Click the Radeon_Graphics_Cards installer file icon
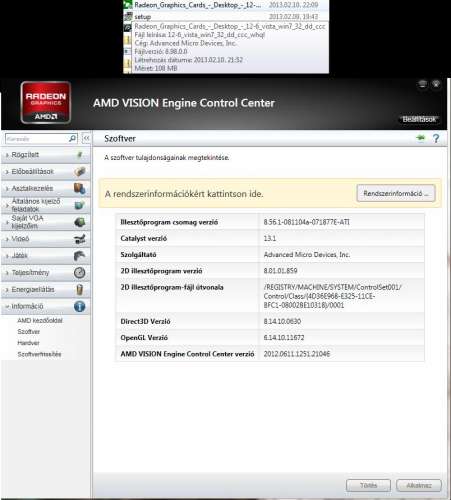The height and width of the screenshot is (500, 451). (x=128, y=5)
